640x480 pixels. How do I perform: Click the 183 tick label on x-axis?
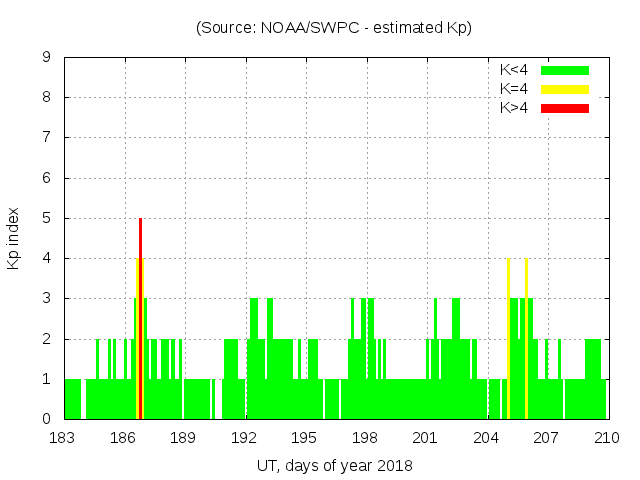coord(64,438)
